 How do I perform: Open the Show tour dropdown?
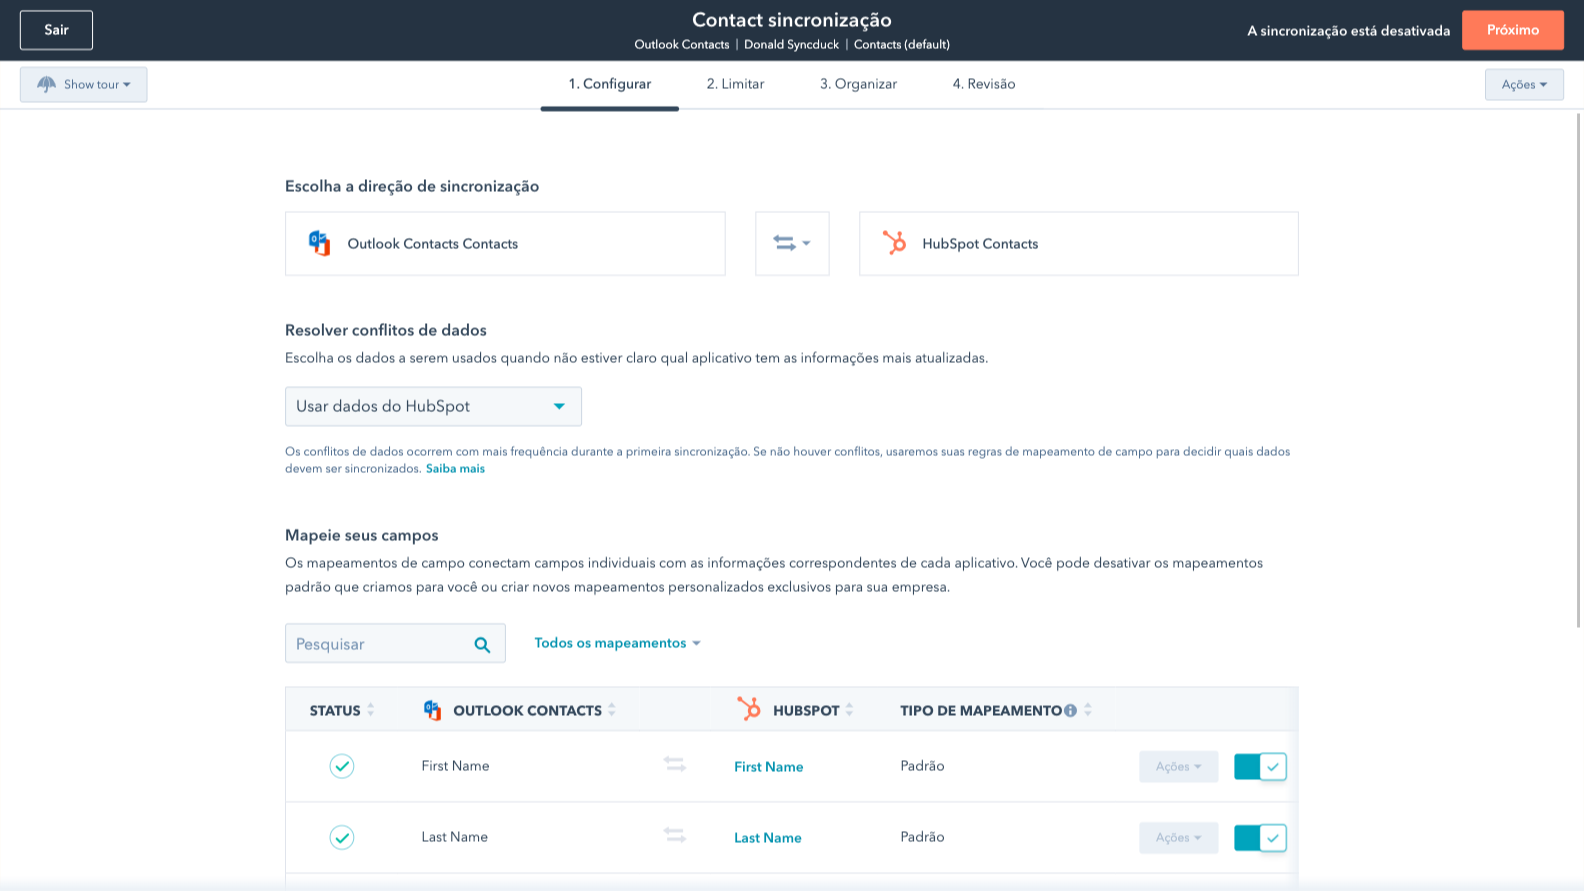click(x=83, y=85)
